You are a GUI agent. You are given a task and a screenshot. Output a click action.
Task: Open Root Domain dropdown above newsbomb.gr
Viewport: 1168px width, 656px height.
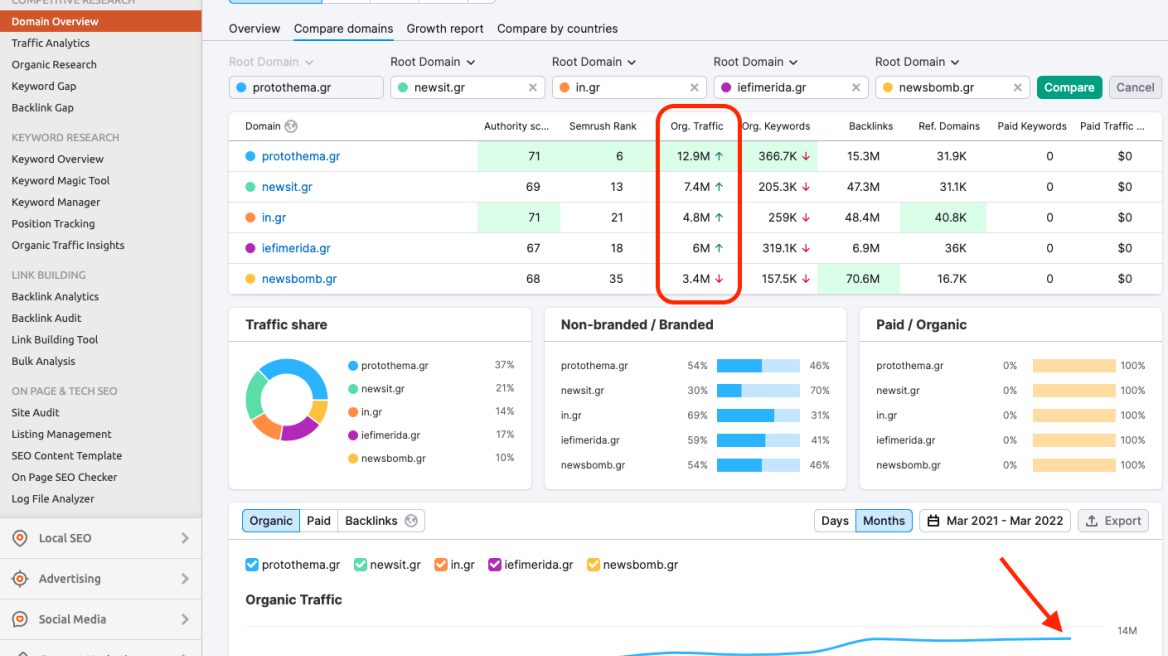click(x=917, y=62)
